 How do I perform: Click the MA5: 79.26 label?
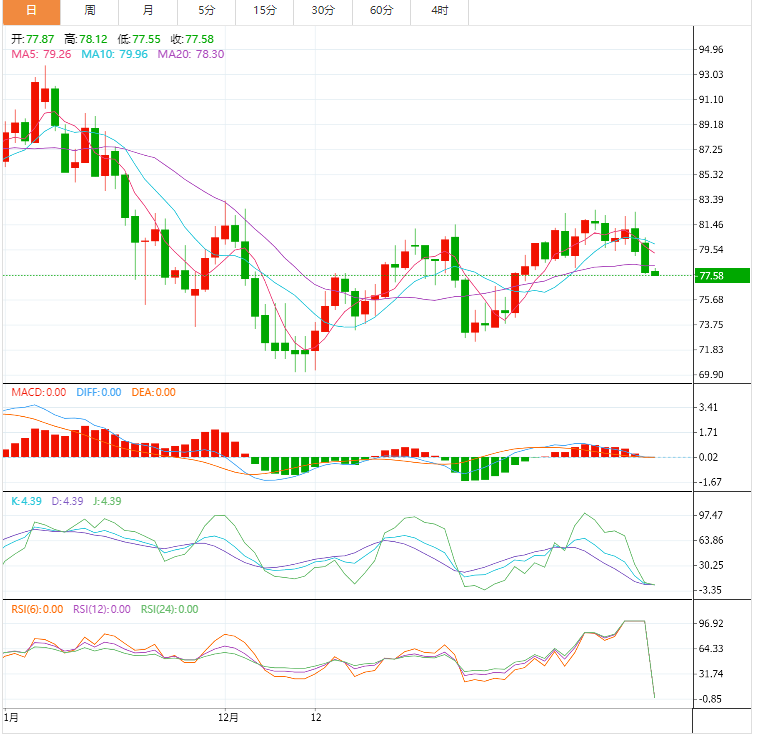[41, 54]
